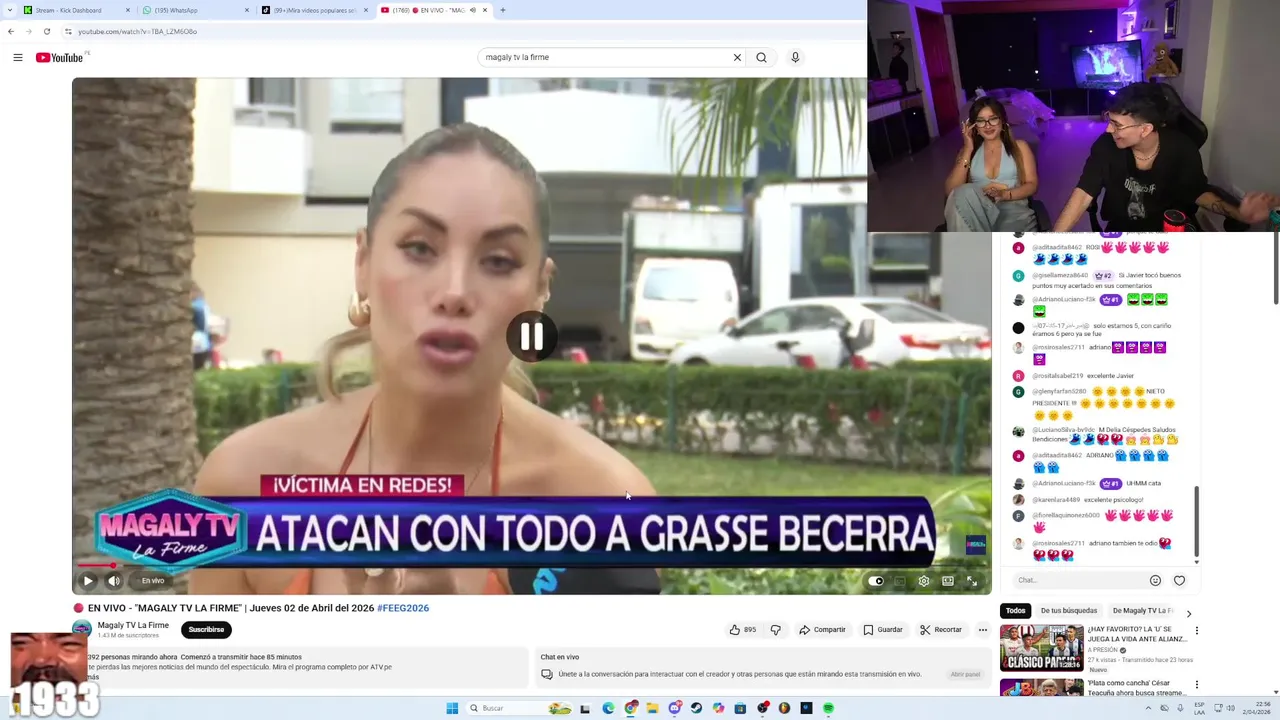Click the play button in player controls
The height and width of the screenshot is (720, 1280).
coord(88,581)
